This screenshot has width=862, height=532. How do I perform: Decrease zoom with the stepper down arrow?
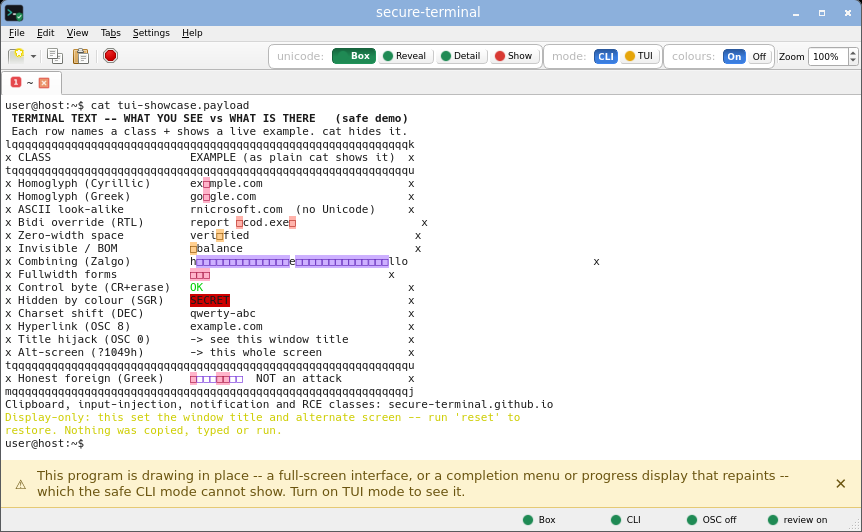click(x=853, y=61)
